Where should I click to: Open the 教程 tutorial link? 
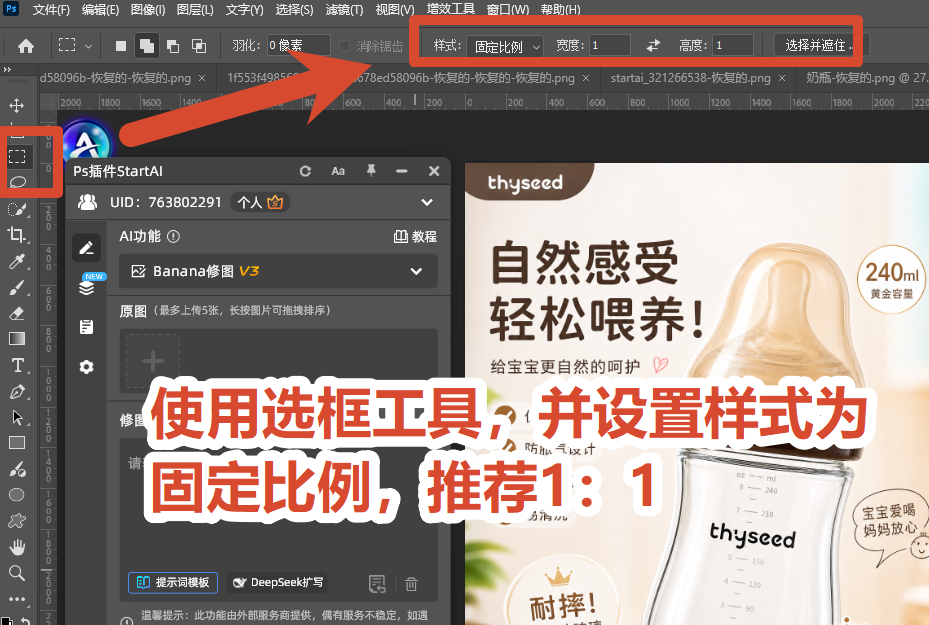[415, 237]
